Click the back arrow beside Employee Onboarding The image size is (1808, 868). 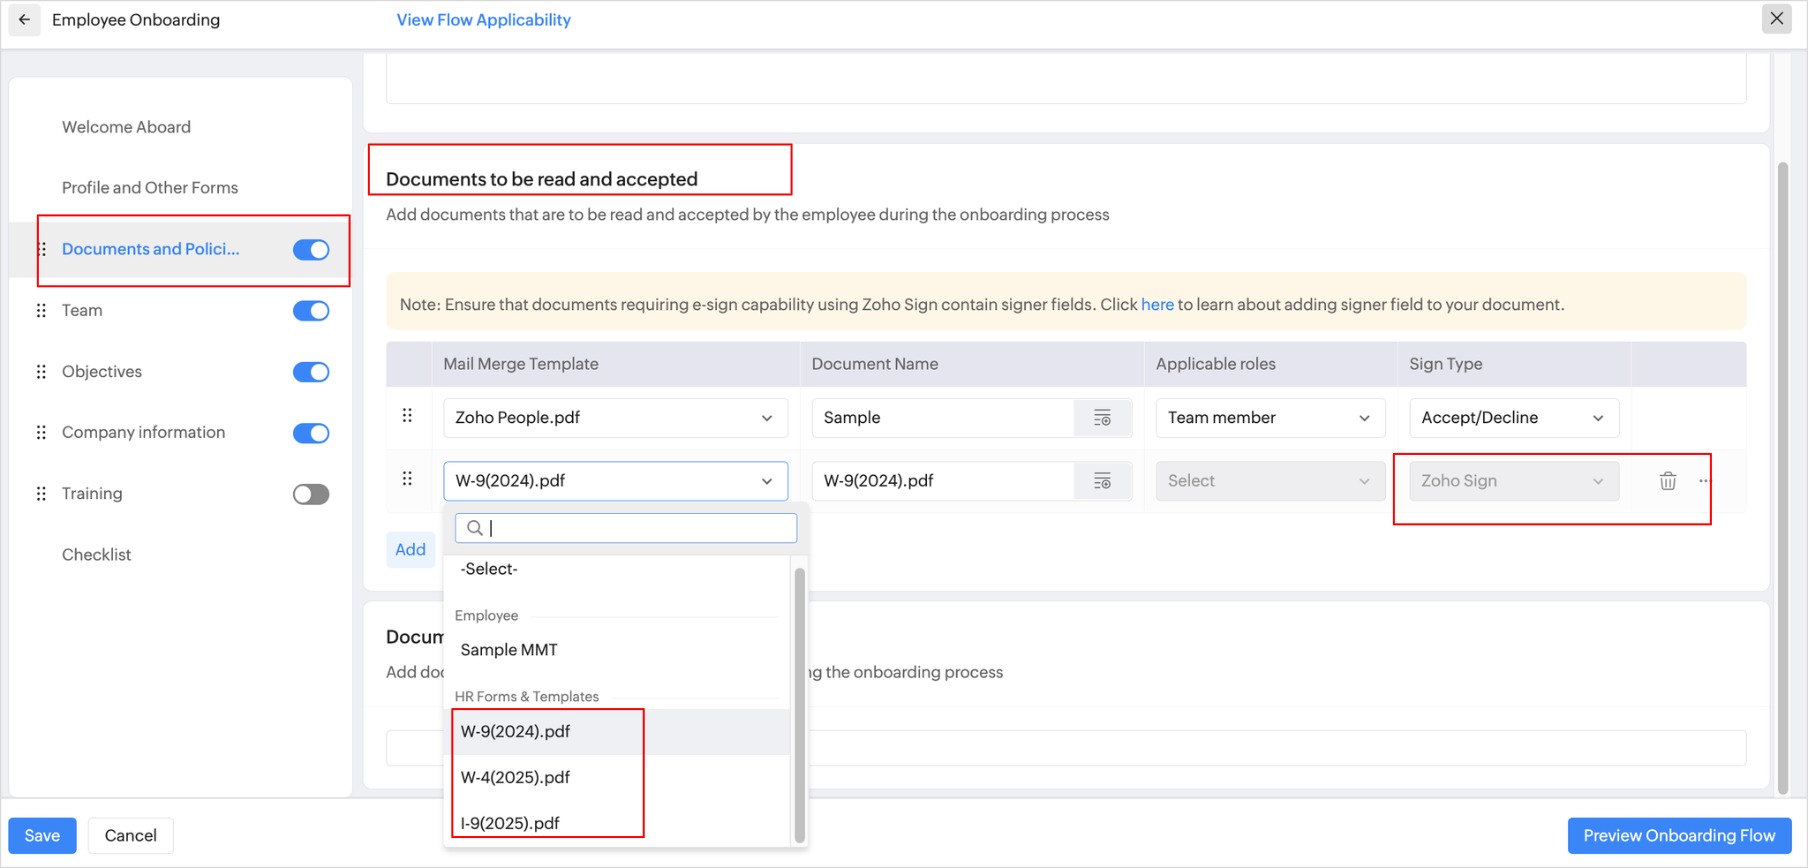pyautogui.click(x=25, y=20)
